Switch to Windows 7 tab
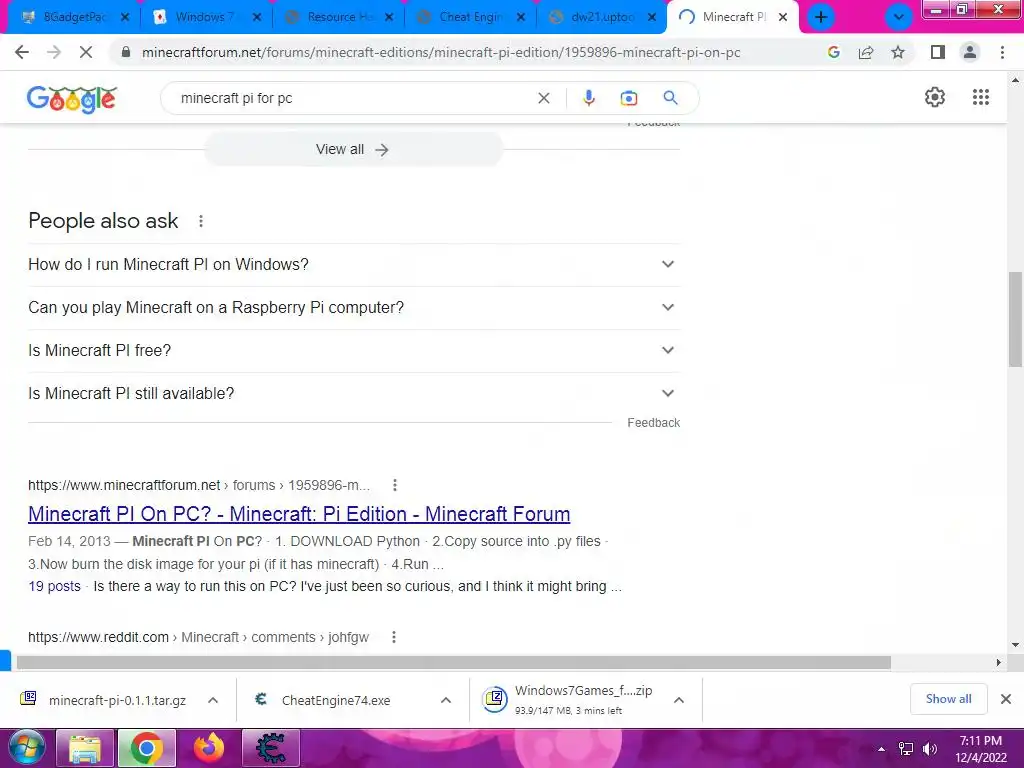Screen dimensions: 1024x768 pyautogui.click(x=204, y=17)
